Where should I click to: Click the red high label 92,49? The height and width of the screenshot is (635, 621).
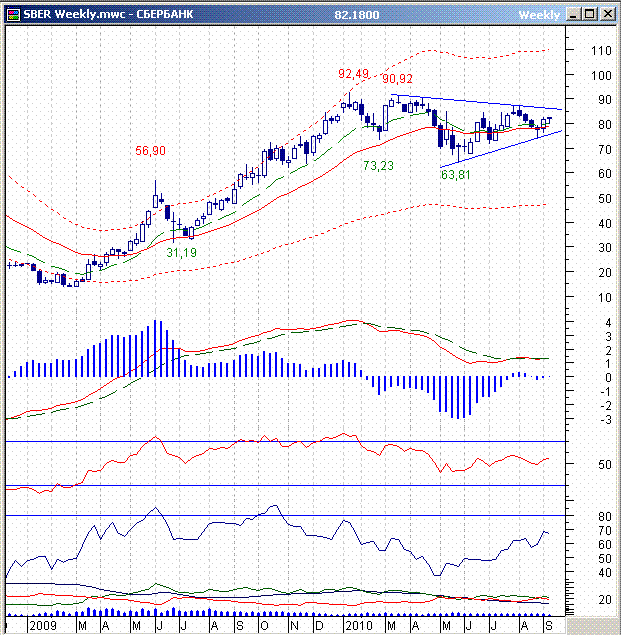(x=353, y=74)
